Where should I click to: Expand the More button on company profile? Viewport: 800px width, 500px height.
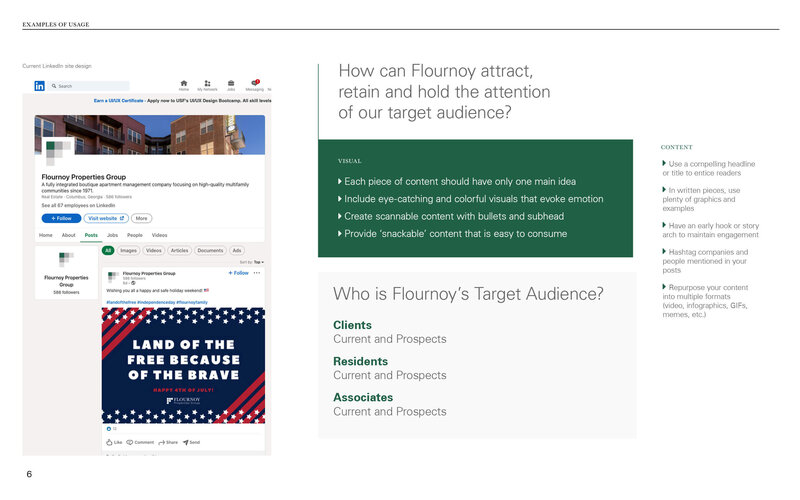click(x=142, y=218)
